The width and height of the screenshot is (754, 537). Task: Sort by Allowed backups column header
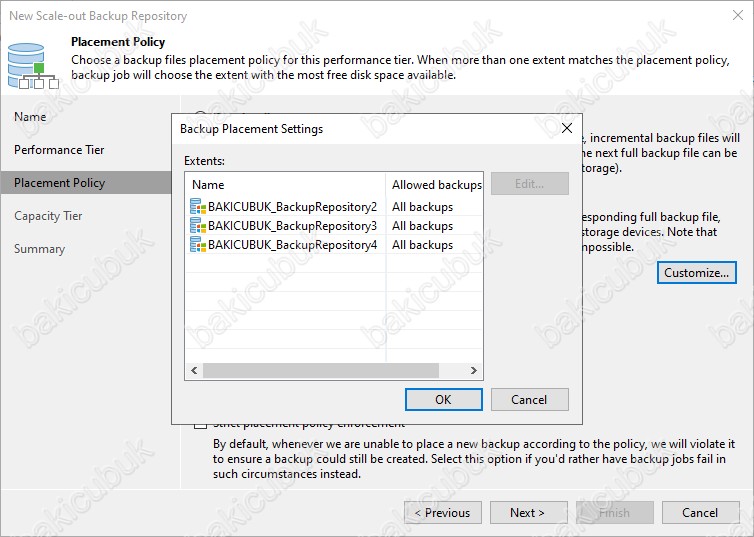[x=434, y=185]
